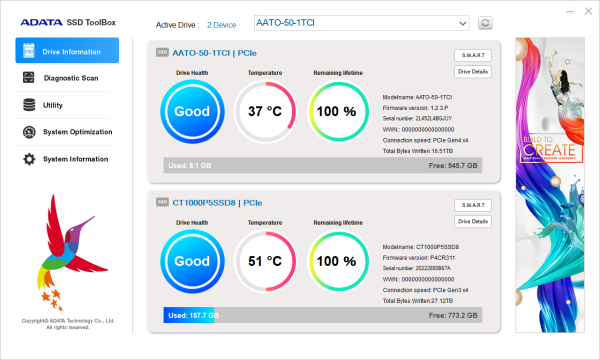The height and width of the screenshot is (360, 600).
Task: Click the CT1000P5SSD8 used space bar
Action: [x=323, y=315]
